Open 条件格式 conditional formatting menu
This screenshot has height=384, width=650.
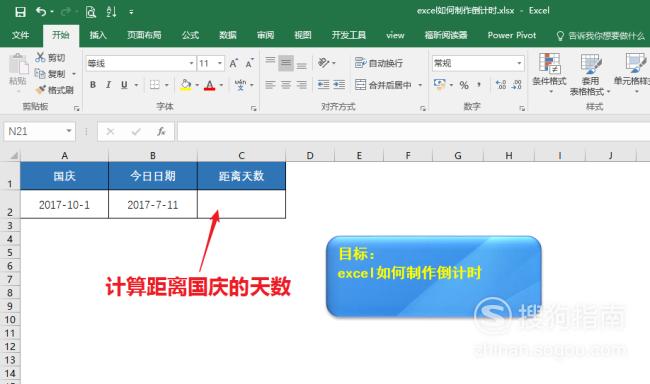549,73
